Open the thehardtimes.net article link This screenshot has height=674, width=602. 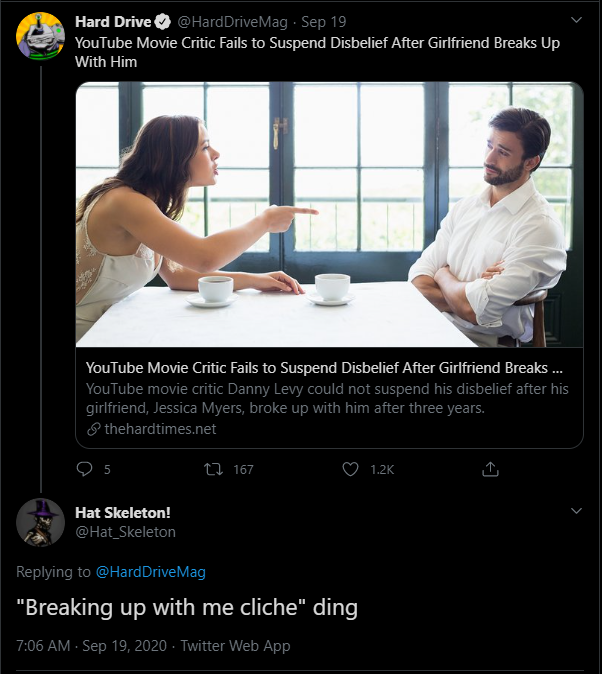[x=160, y=429]
